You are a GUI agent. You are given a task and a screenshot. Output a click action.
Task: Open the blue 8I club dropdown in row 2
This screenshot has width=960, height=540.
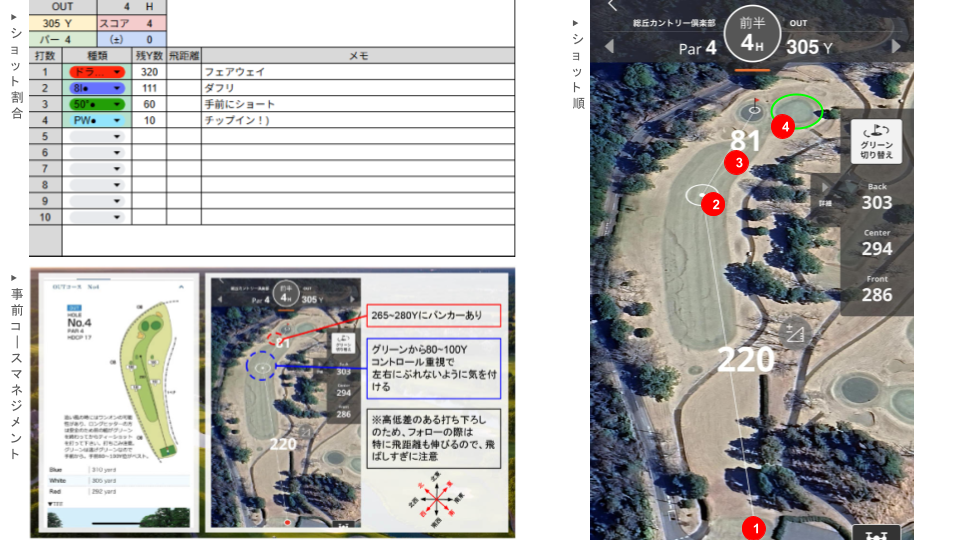click(x=117, y=88)
